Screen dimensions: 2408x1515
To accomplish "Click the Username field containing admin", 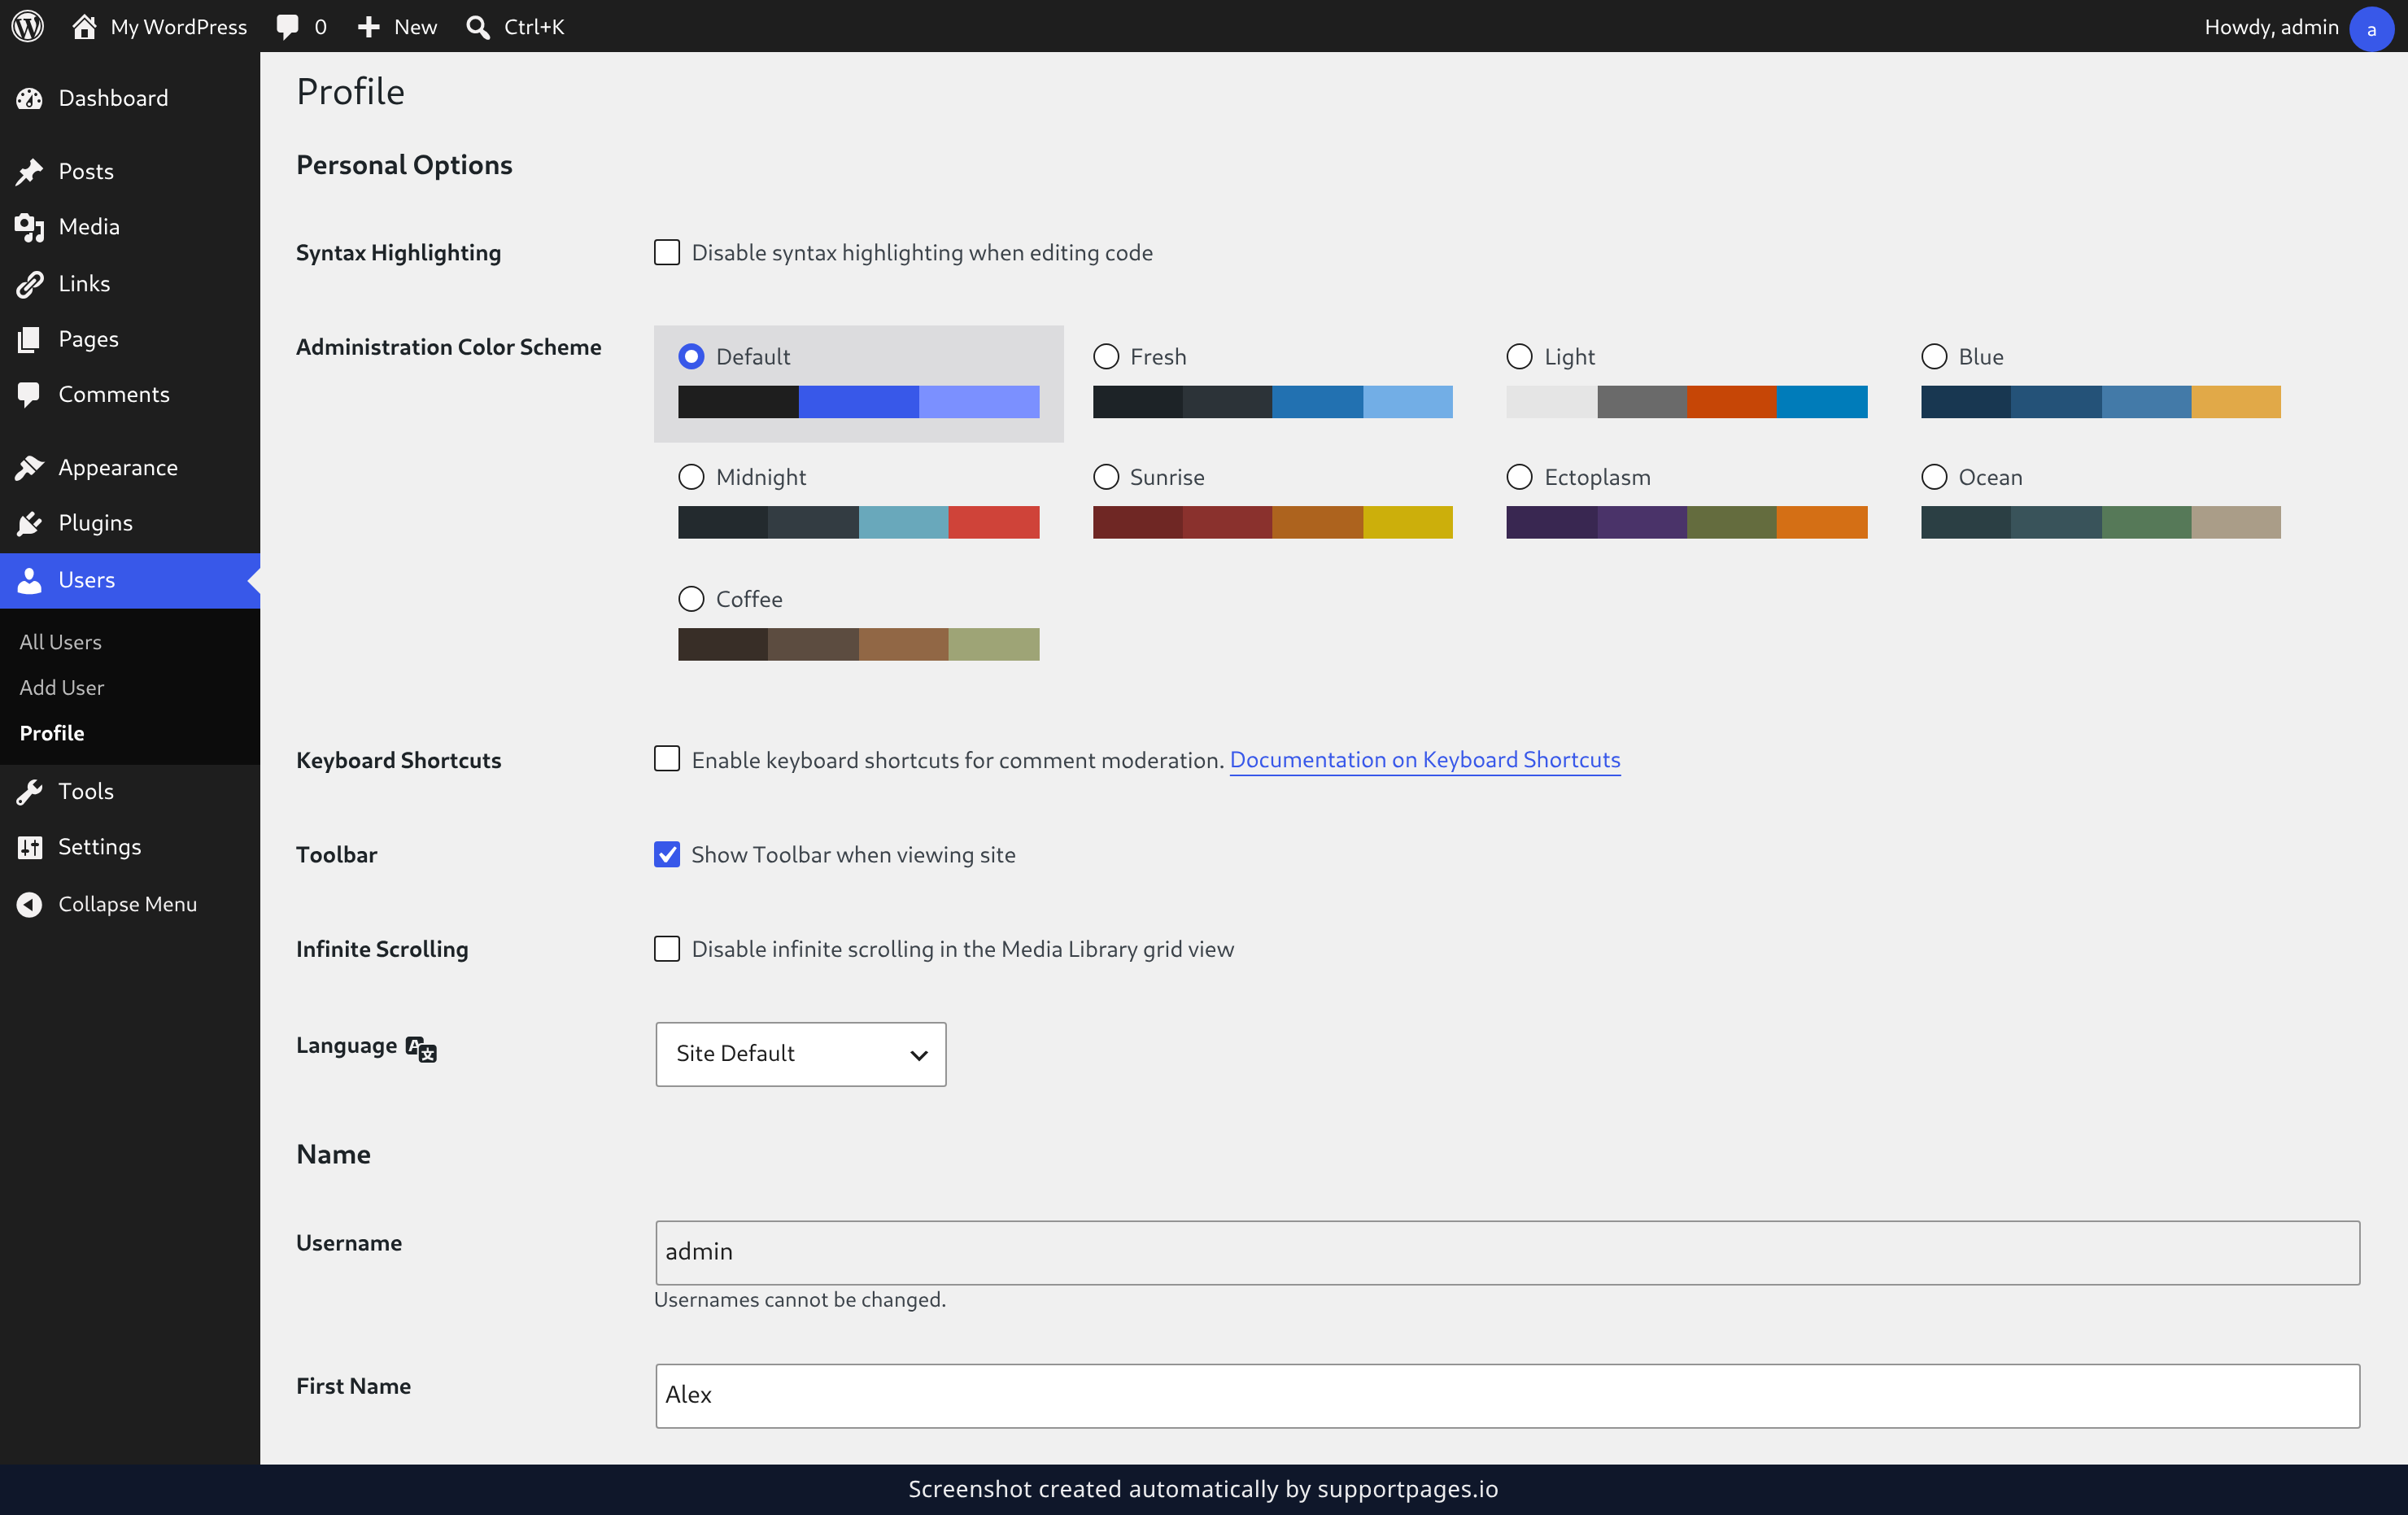I will (1507, 1252).
